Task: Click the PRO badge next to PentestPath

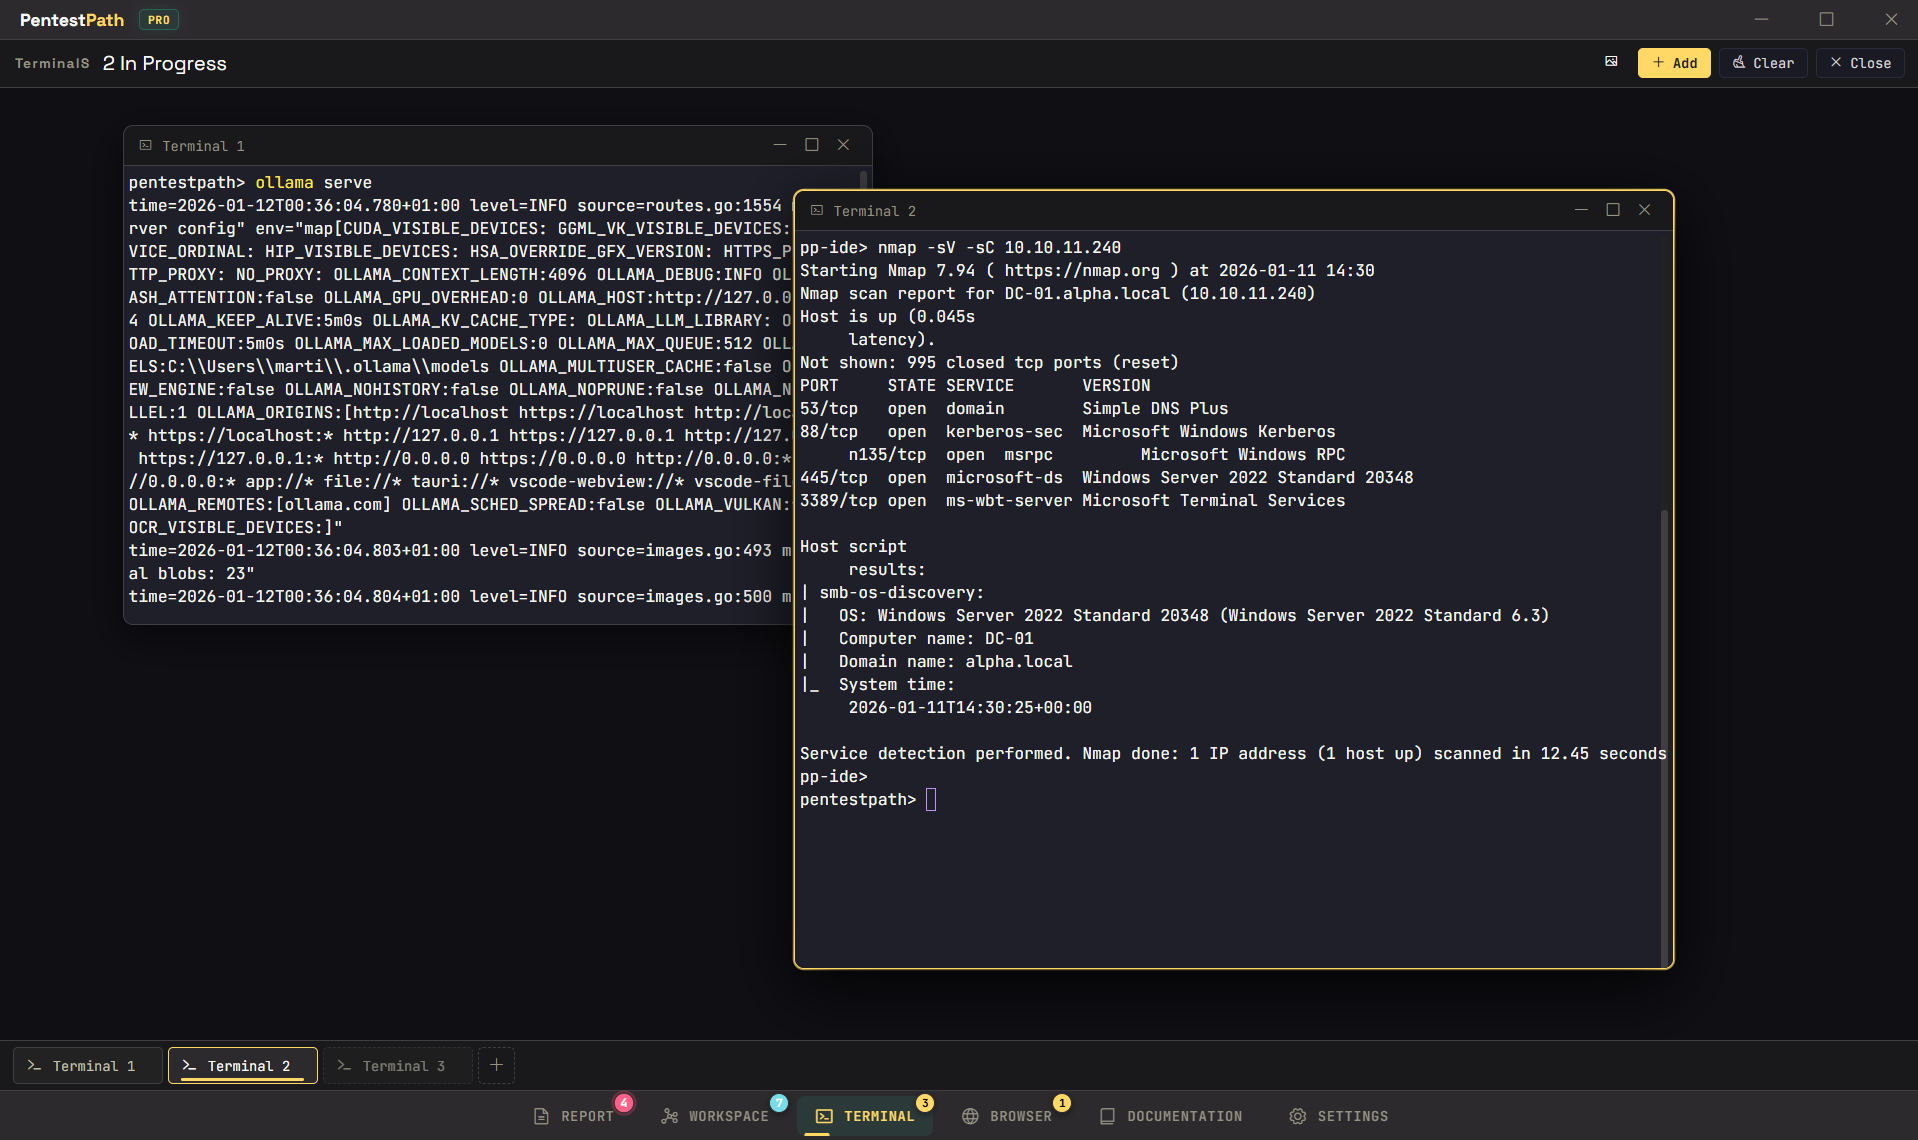Action: tap(159, 20)
